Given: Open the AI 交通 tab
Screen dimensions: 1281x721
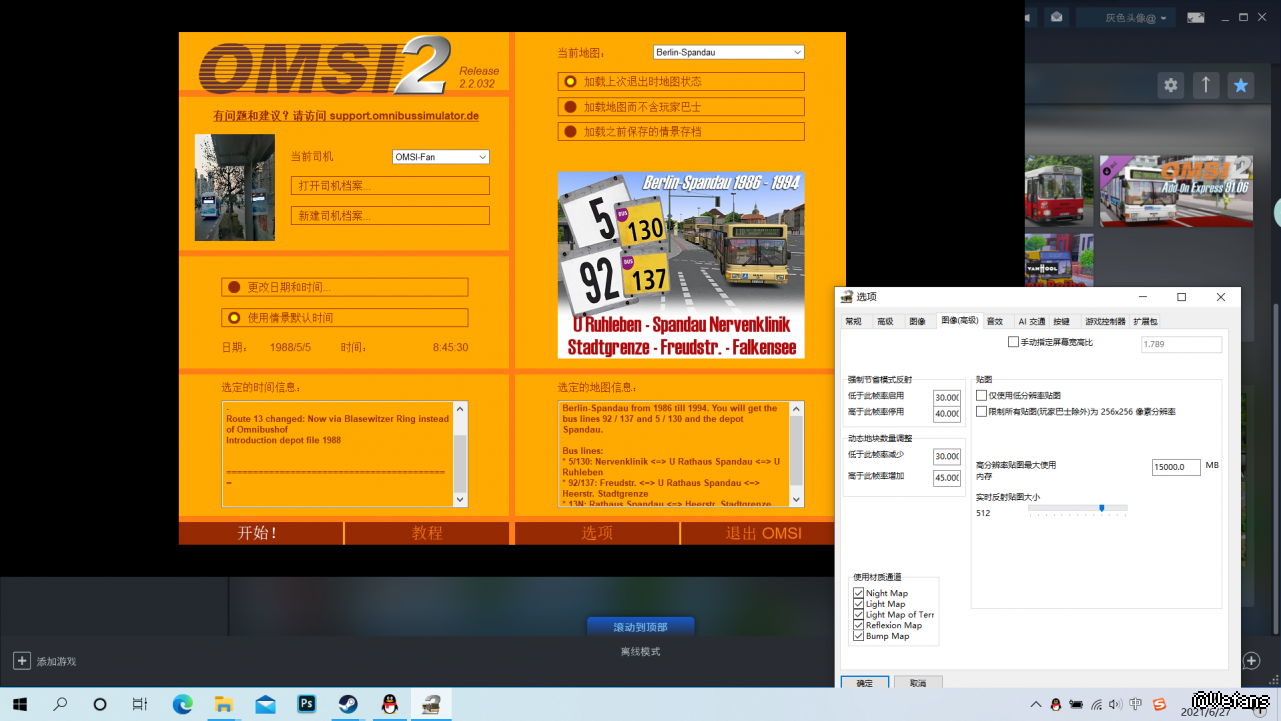Looking at the screenshot, I should 1031,321.
